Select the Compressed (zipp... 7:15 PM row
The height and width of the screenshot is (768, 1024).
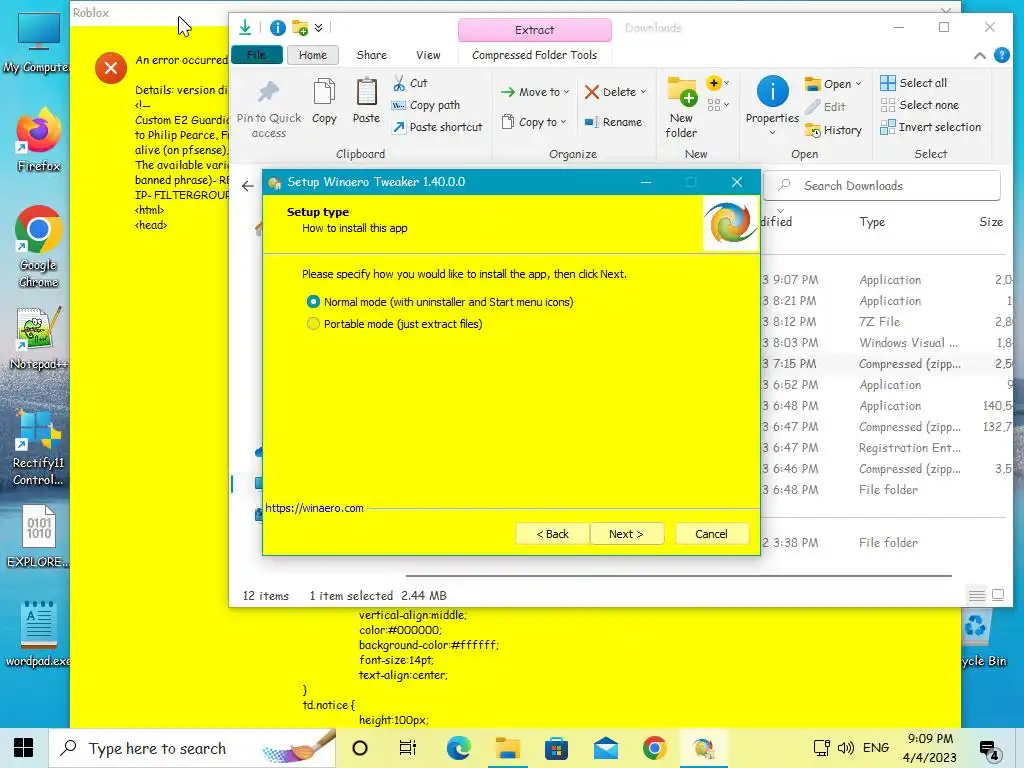[887, 364]
